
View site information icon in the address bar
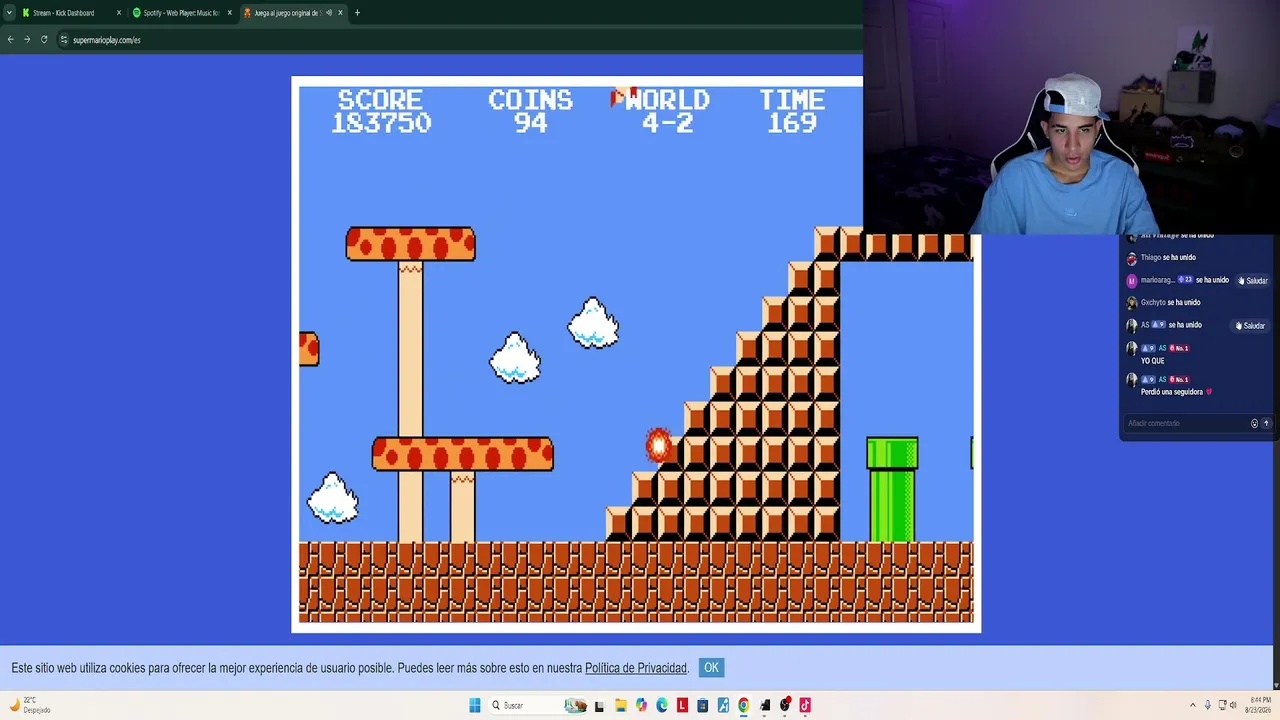pyautogui.click(x=63, y=40)
